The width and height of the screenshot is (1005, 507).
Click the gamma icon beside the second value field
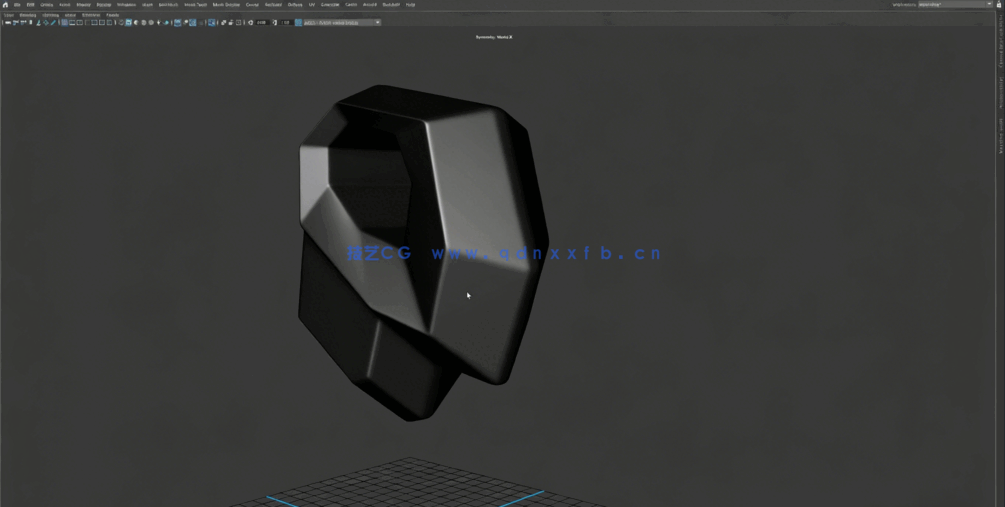(275, 22)
